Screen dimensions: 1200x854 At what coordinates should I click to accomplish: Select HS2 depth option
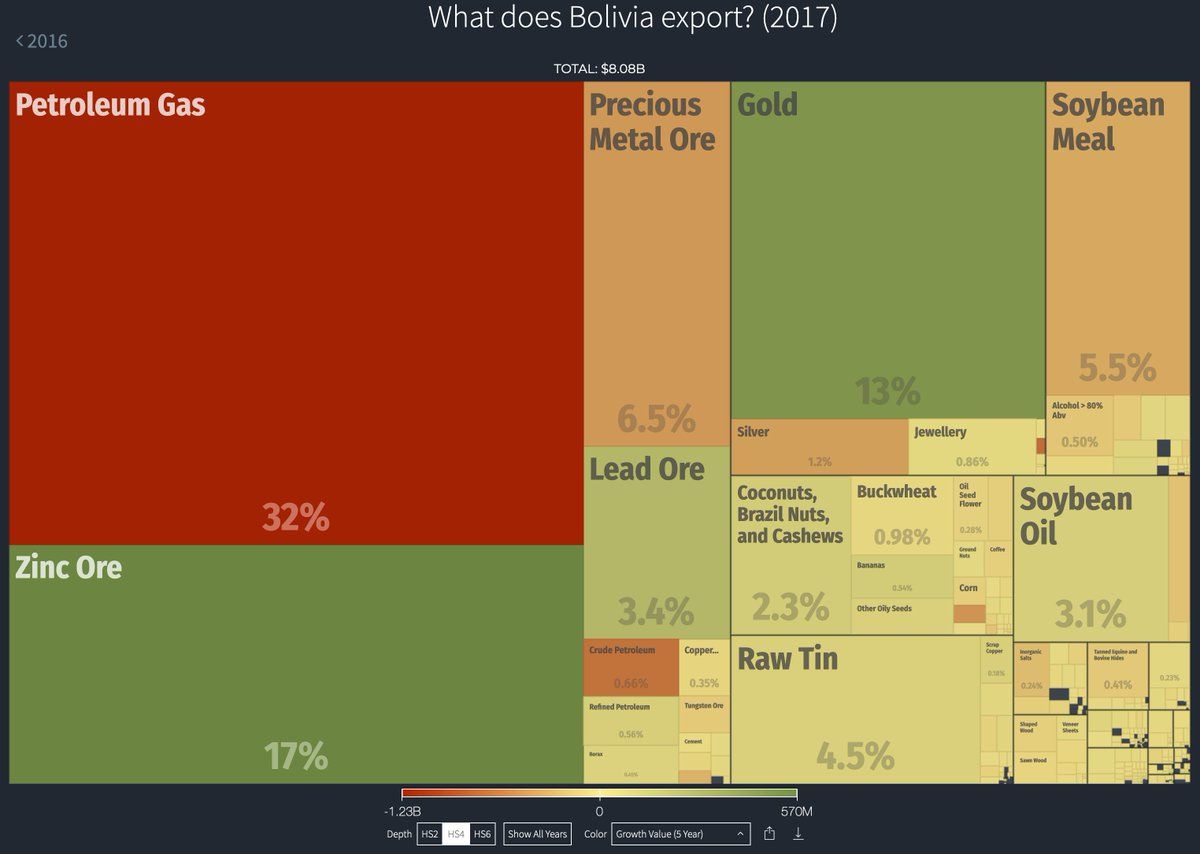(x=430, y=834)
